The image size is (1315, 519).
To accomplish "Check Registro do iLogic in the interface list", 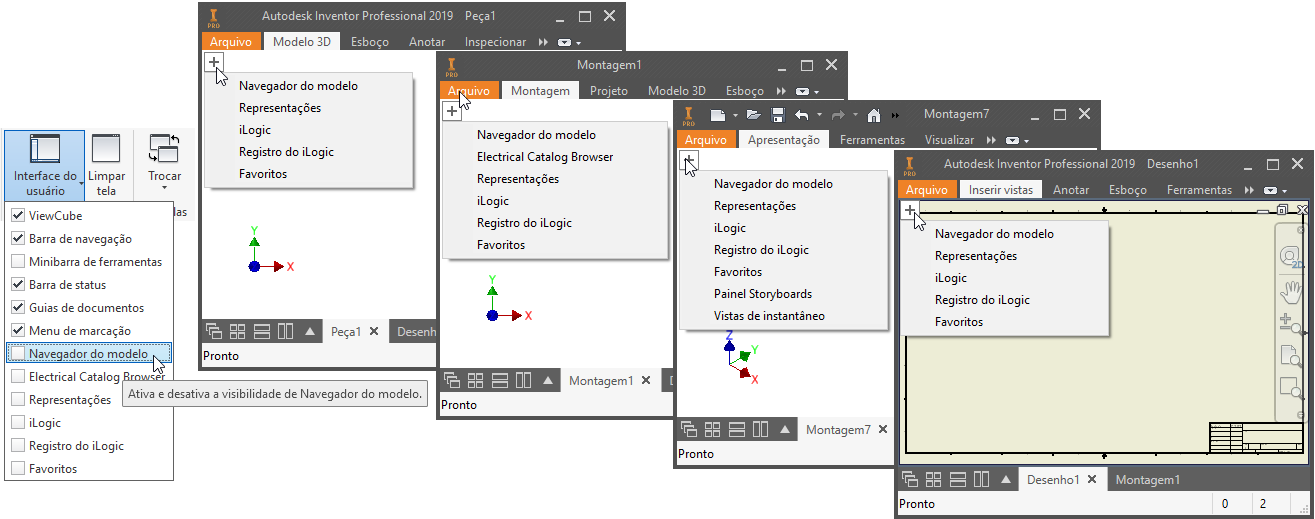I will (x=18, y=446).
